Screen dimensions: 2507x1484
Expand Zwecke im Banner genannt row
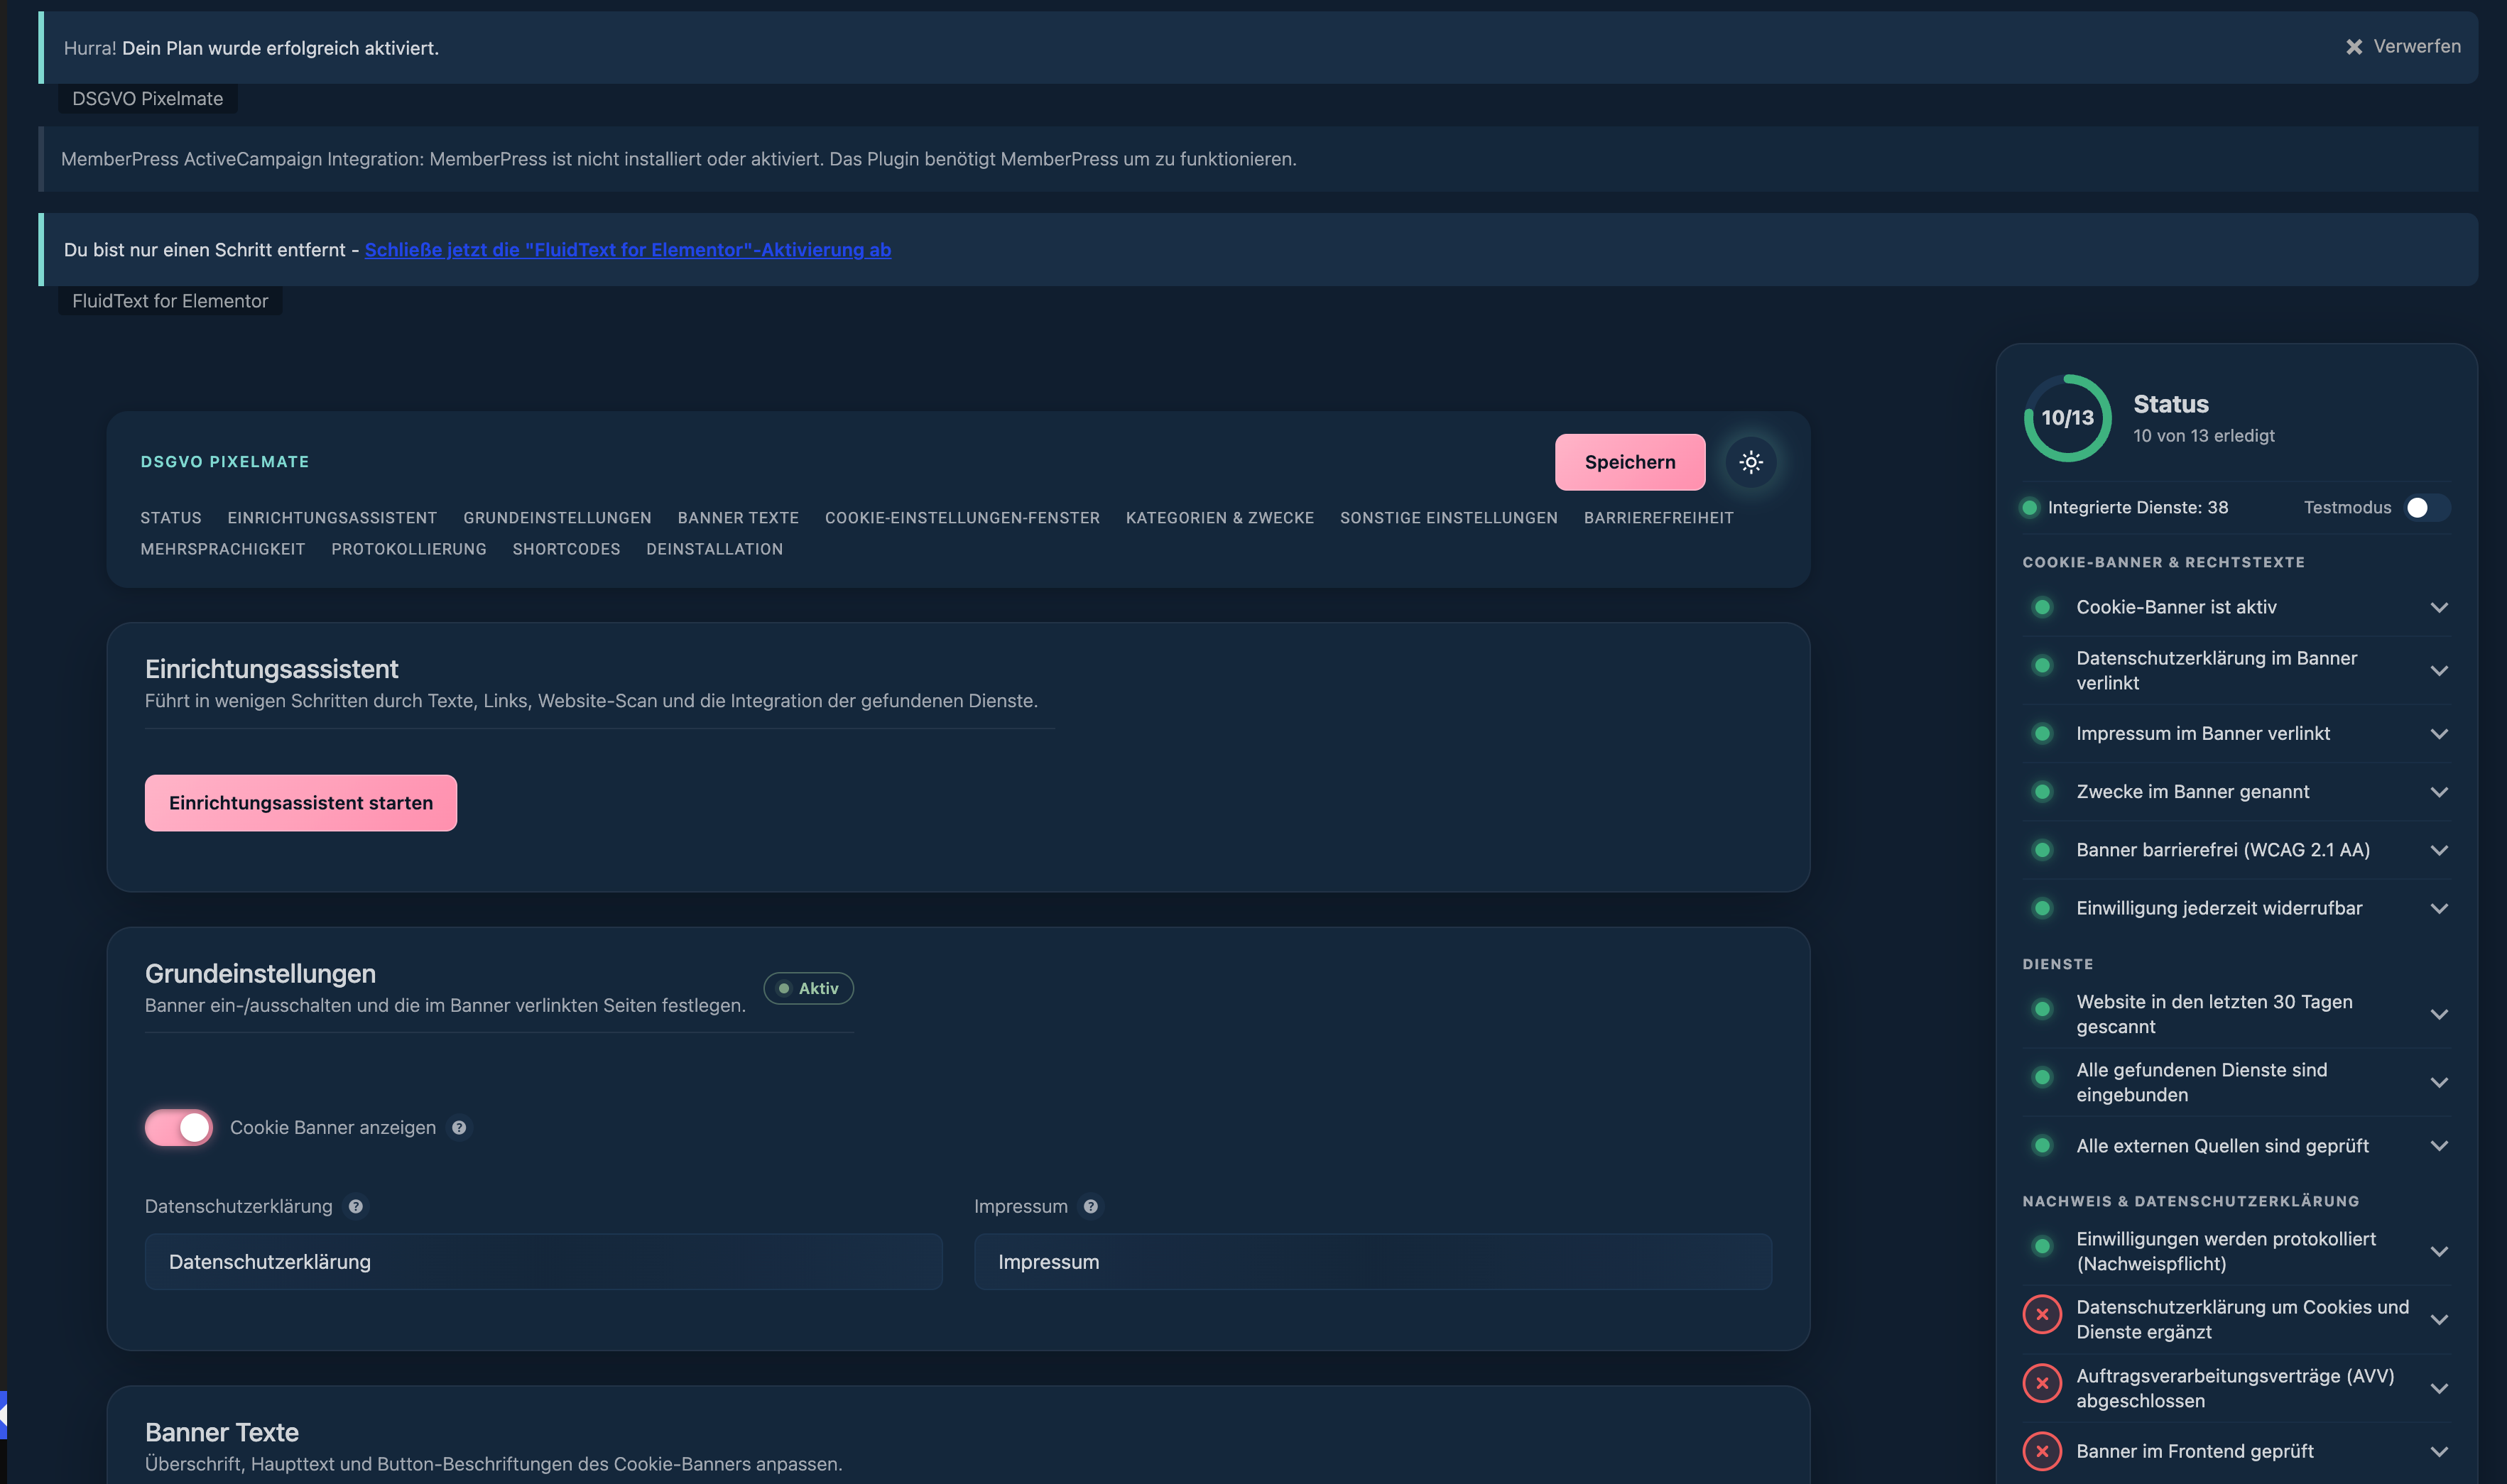pos(2439,792)
